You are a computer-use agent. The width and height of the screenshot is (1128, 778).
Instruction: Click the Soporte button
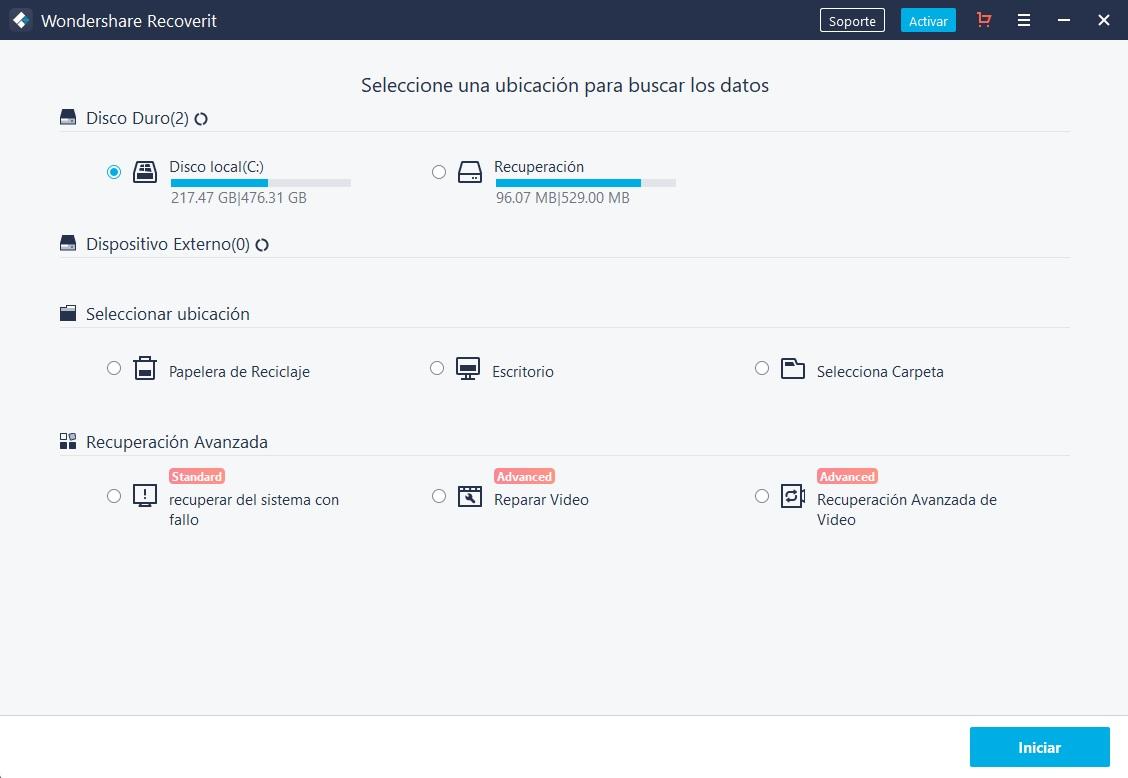coord(852,21)
